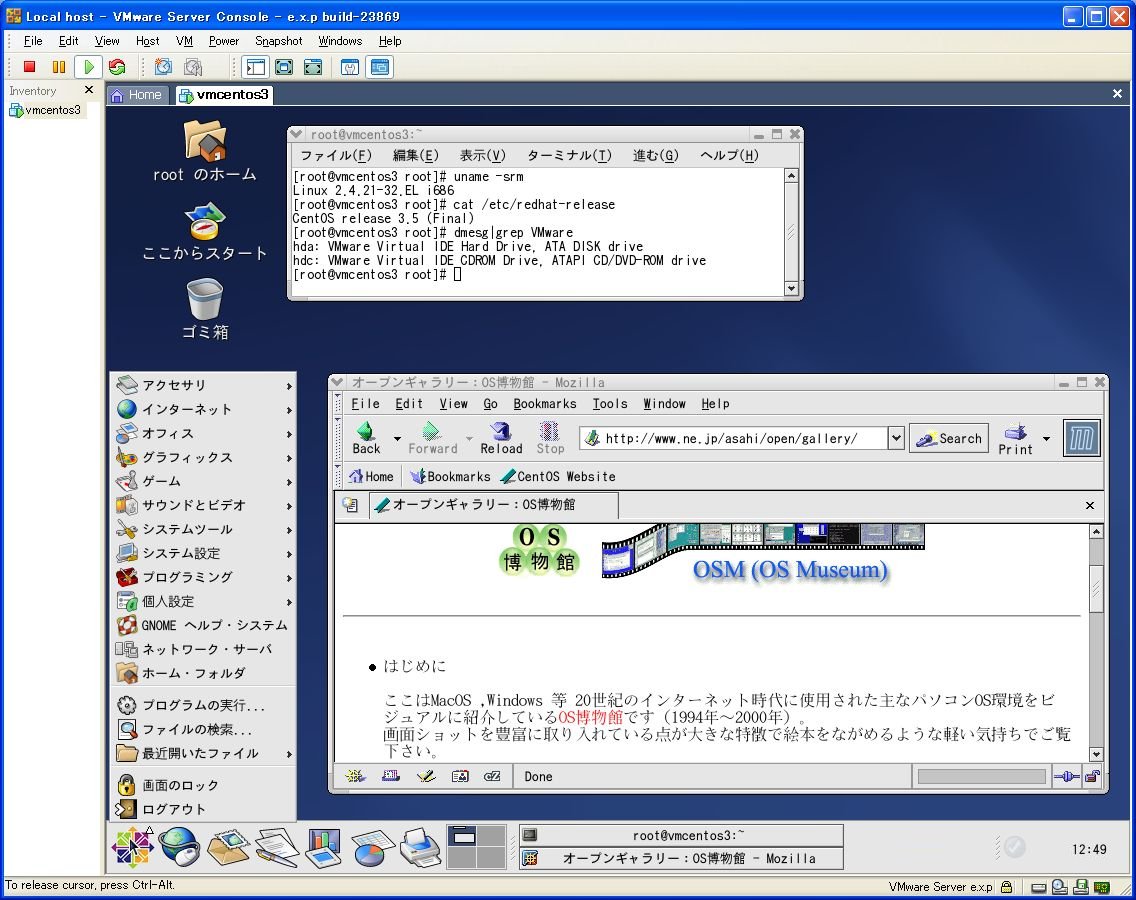Click the yellow Suspend button in VMware toolbar
This screenshot has width=1136, height=900.
click(x=59, y=67)
